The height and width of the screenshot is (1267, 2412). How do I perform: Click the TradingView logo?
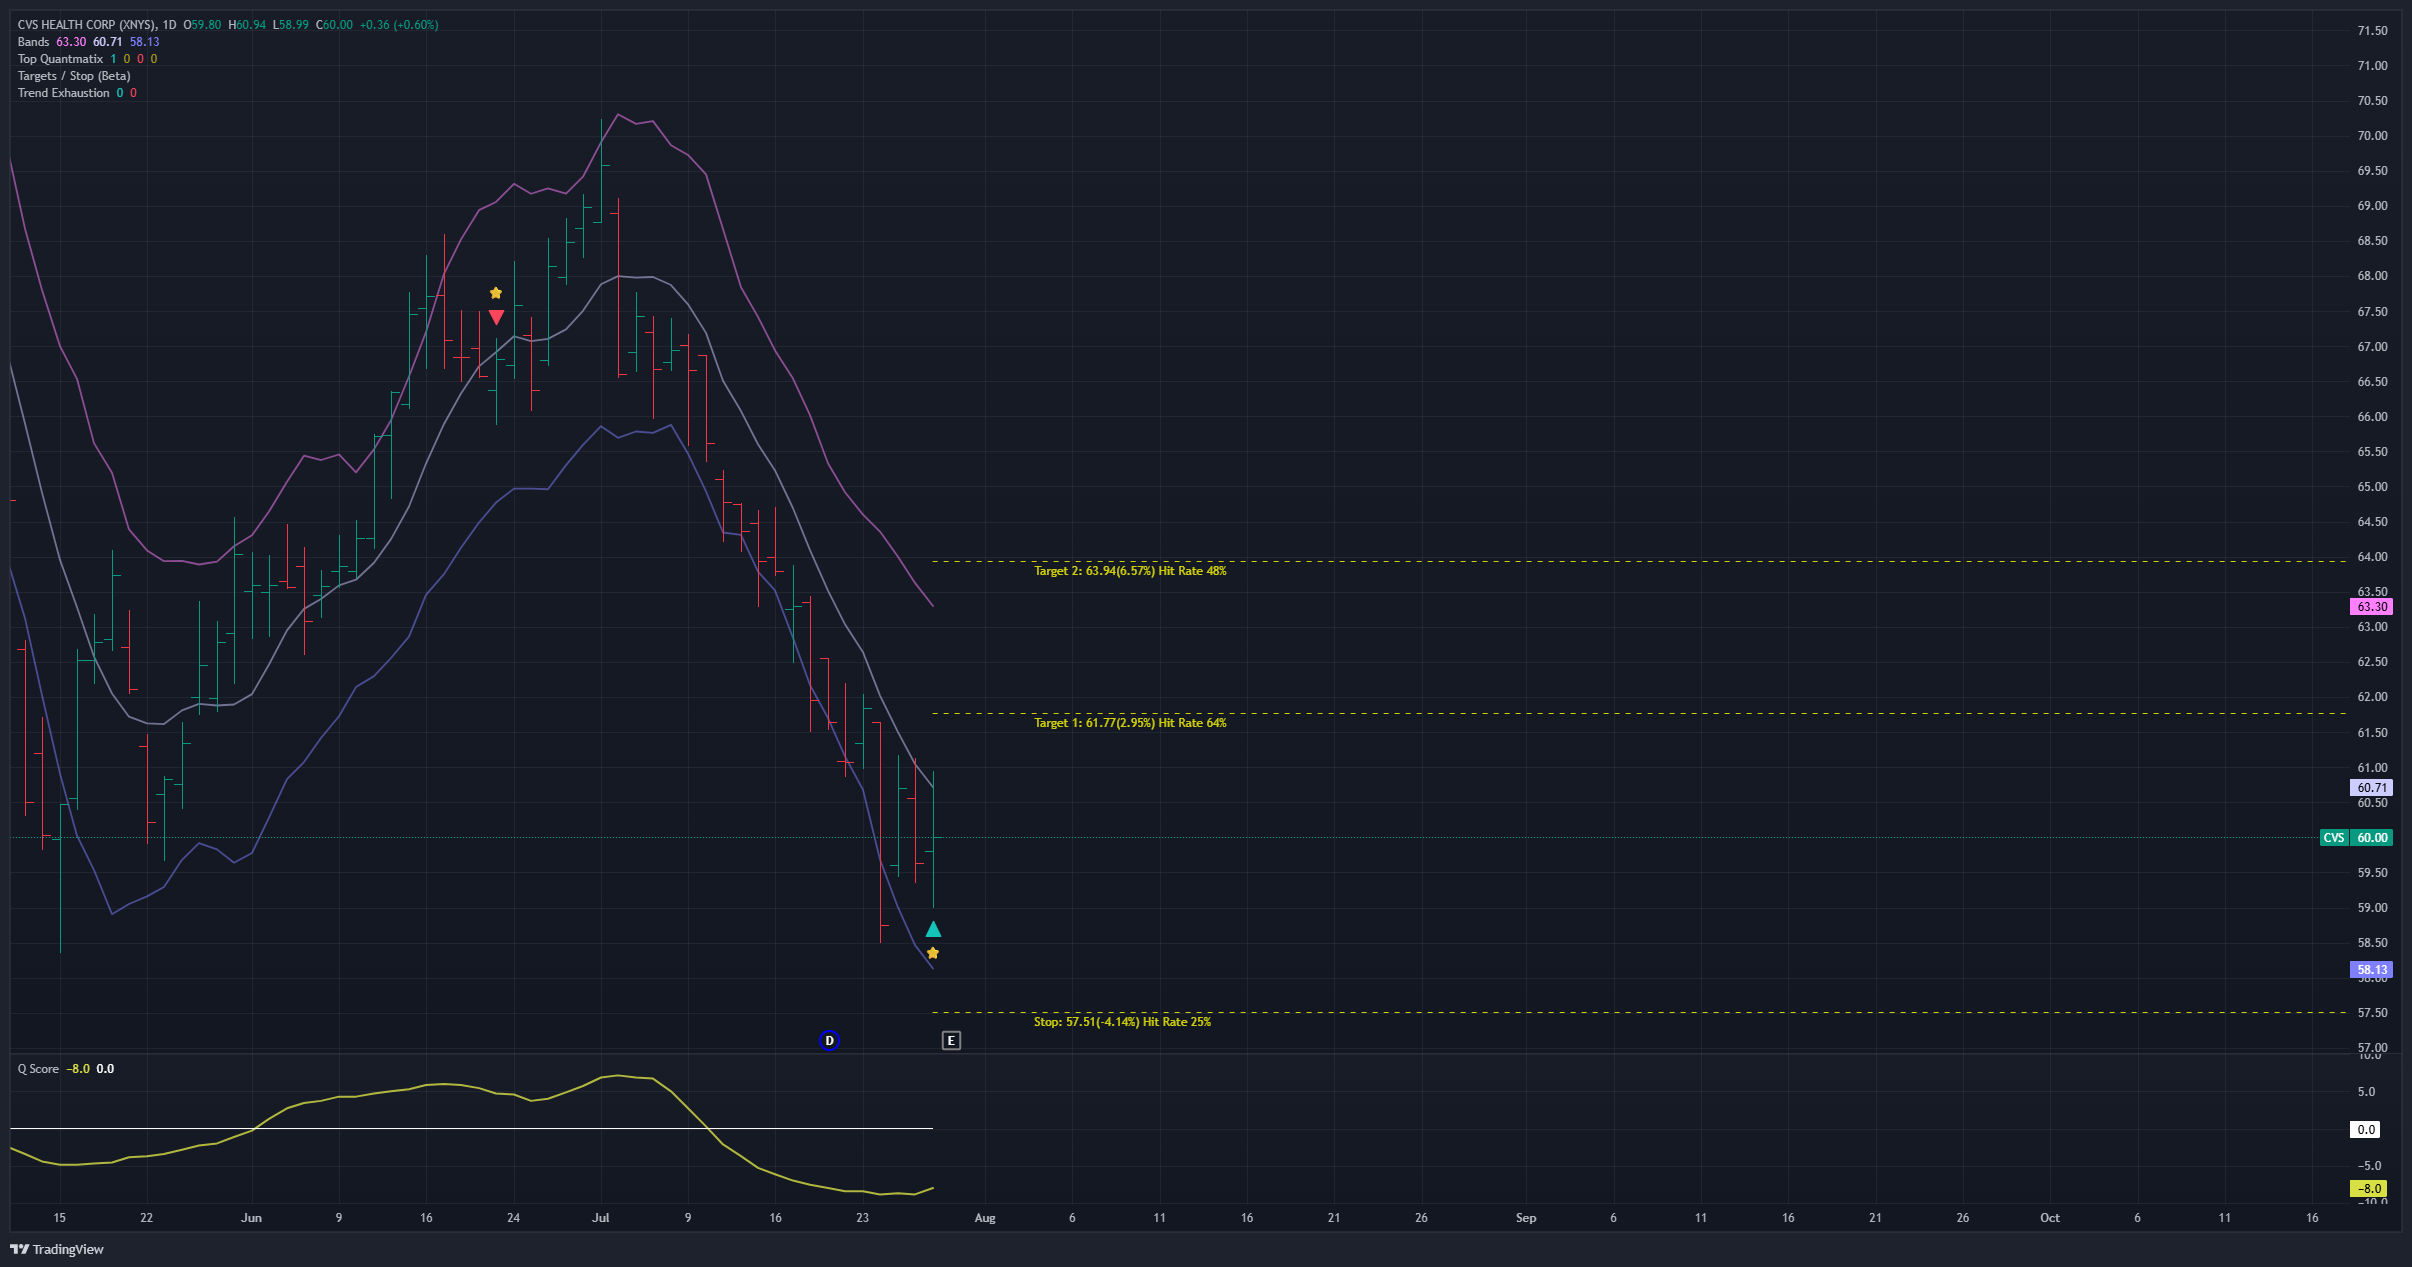point(57,1249)
